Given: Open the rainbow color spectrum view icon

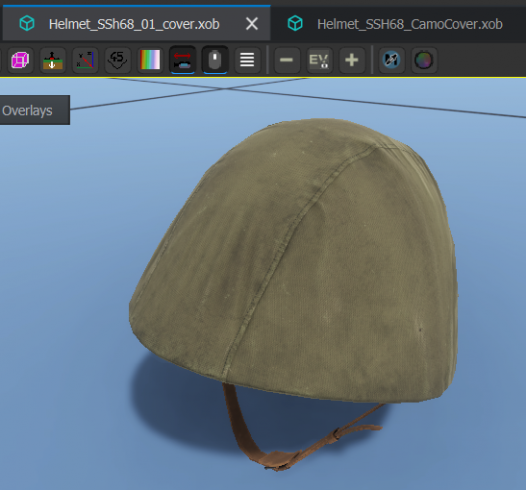Looking at the screenshot, I should [x=150, y=60].
